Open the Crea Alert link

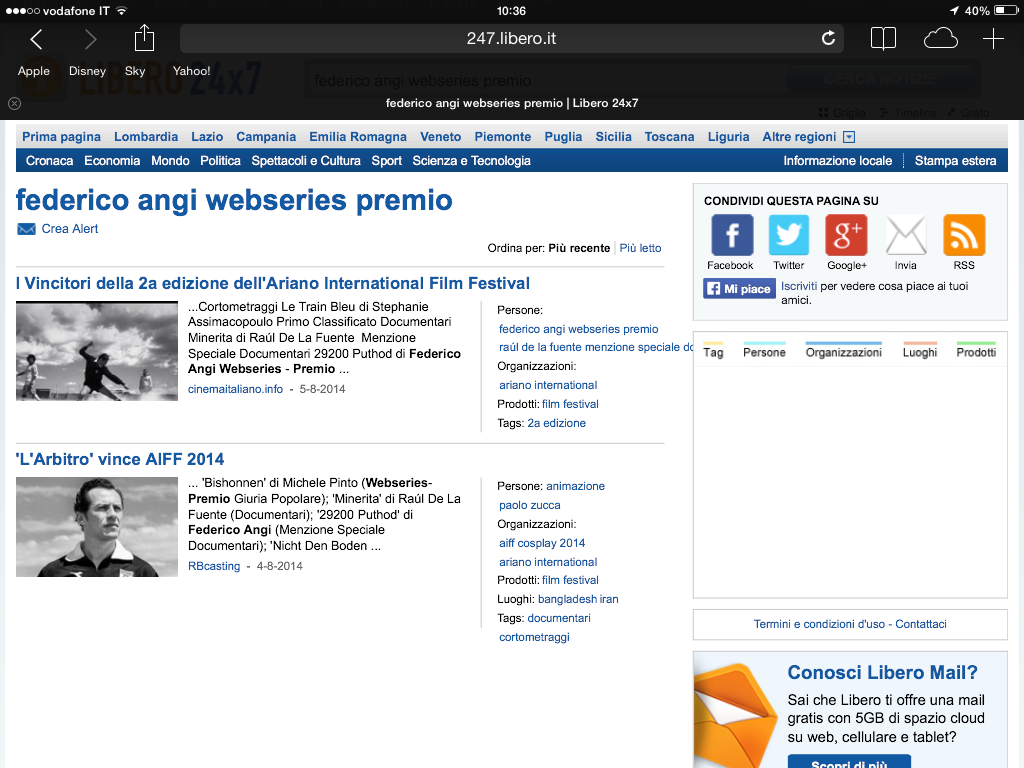point(70,229)
